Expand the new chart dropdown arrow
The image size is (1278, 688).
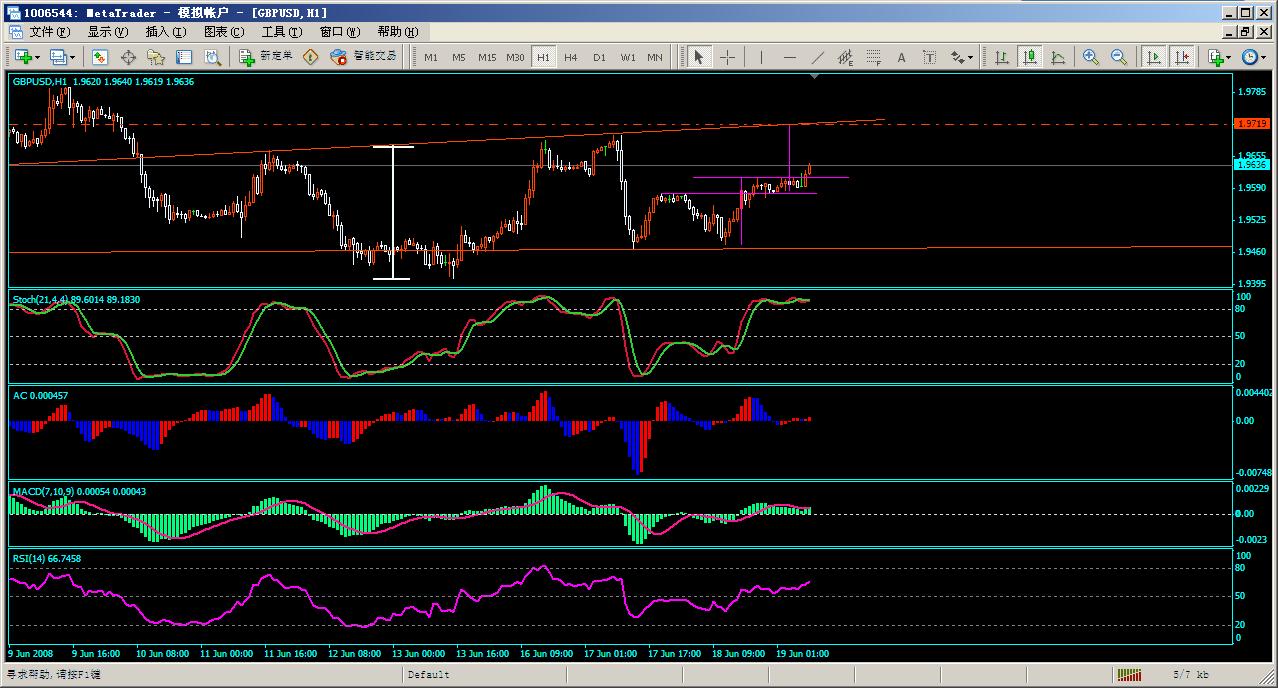(37, 57)
